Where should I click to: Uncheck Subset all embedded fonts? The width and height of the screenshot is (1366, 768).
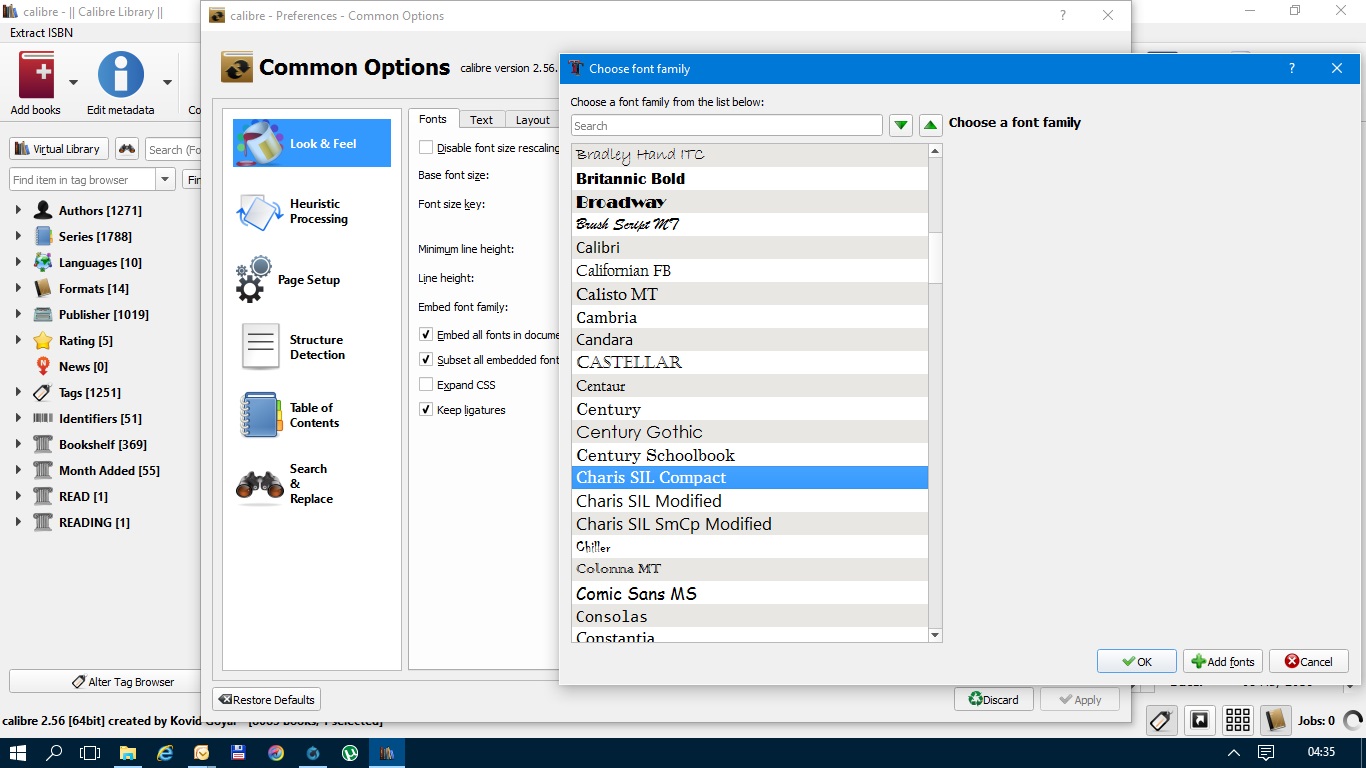(426, 360)
